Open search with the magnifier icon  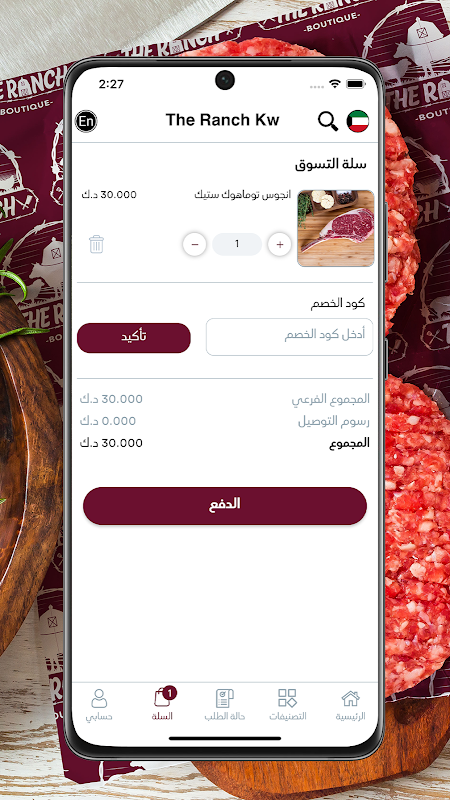(x=328, y=121)
